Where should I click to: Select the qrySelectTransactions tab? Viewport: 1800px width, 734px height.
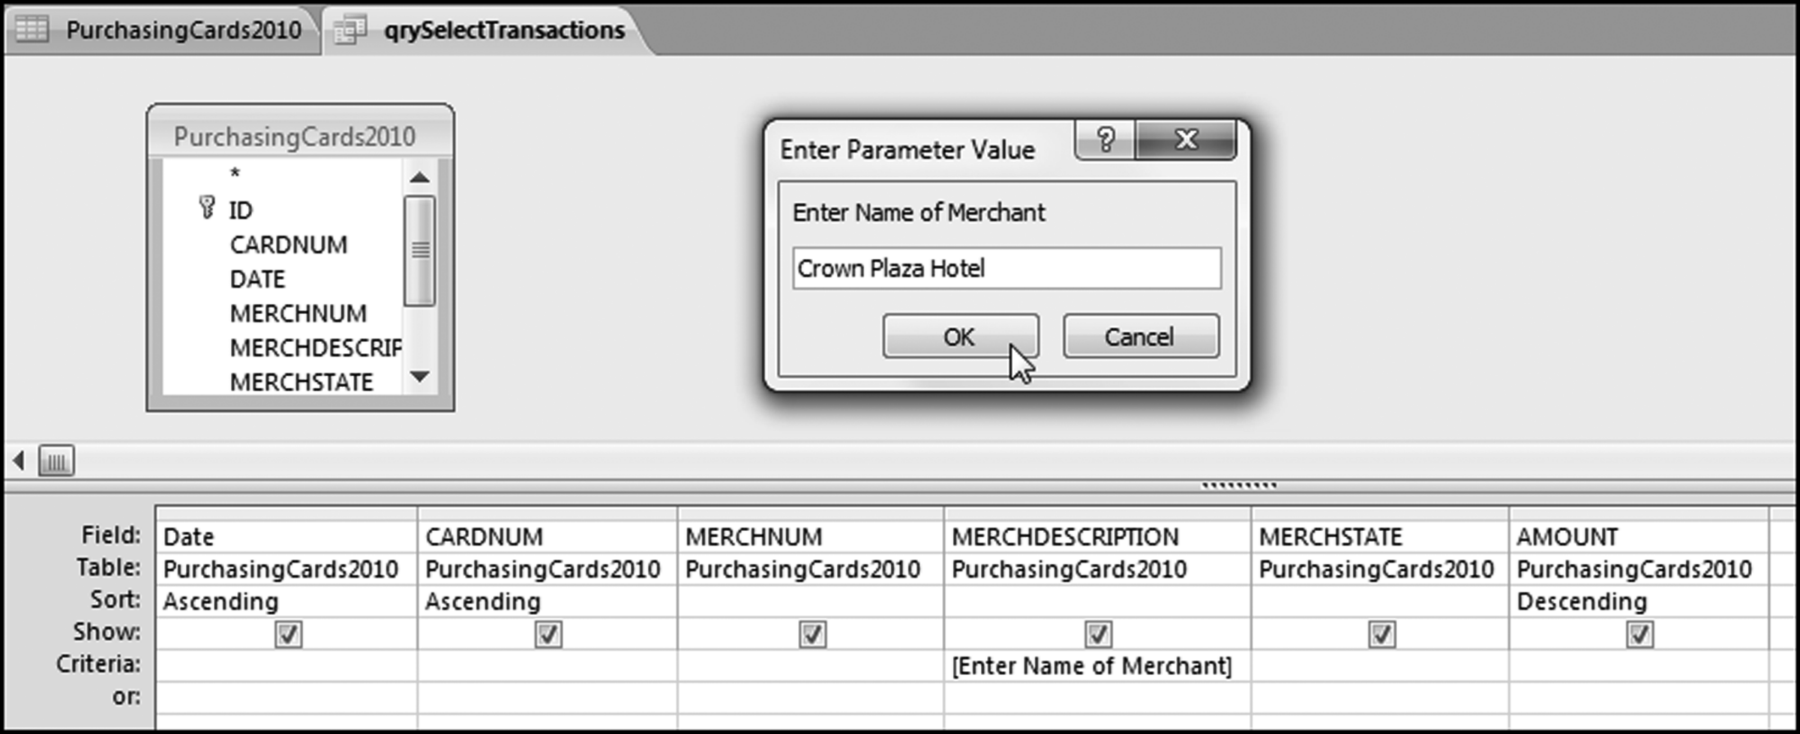click(x=504, y=30)
